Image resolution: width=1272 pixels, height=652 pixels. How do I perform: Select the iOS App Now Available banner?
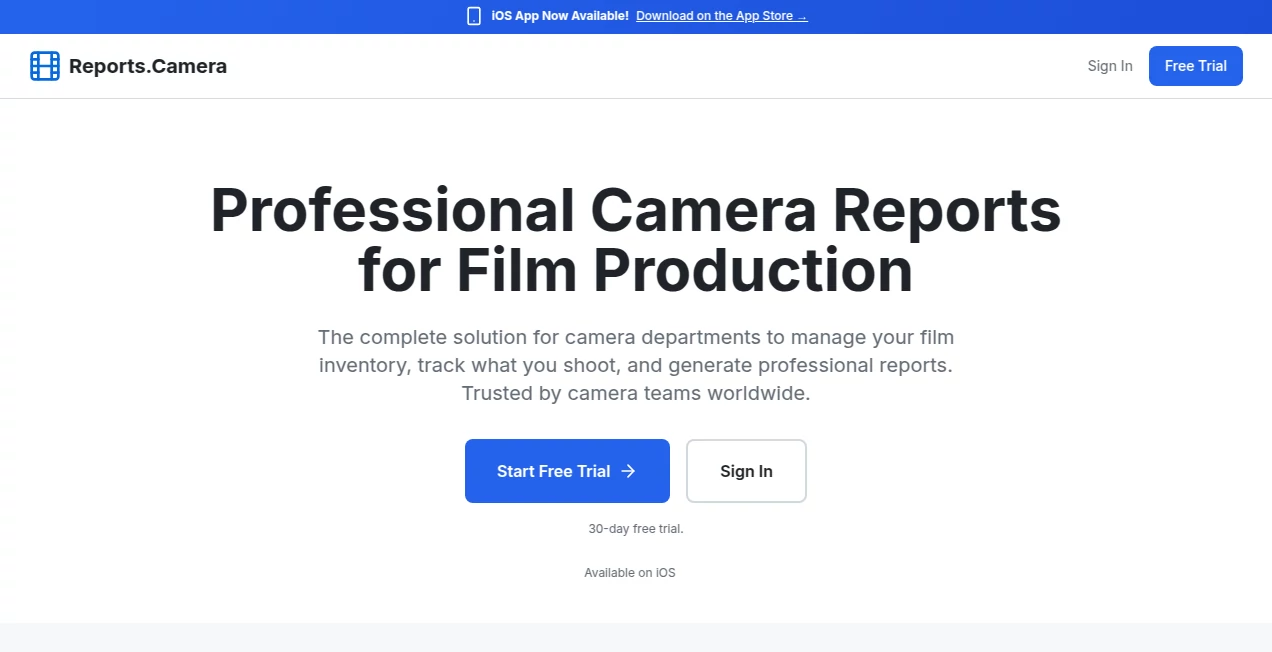(558, 16)
